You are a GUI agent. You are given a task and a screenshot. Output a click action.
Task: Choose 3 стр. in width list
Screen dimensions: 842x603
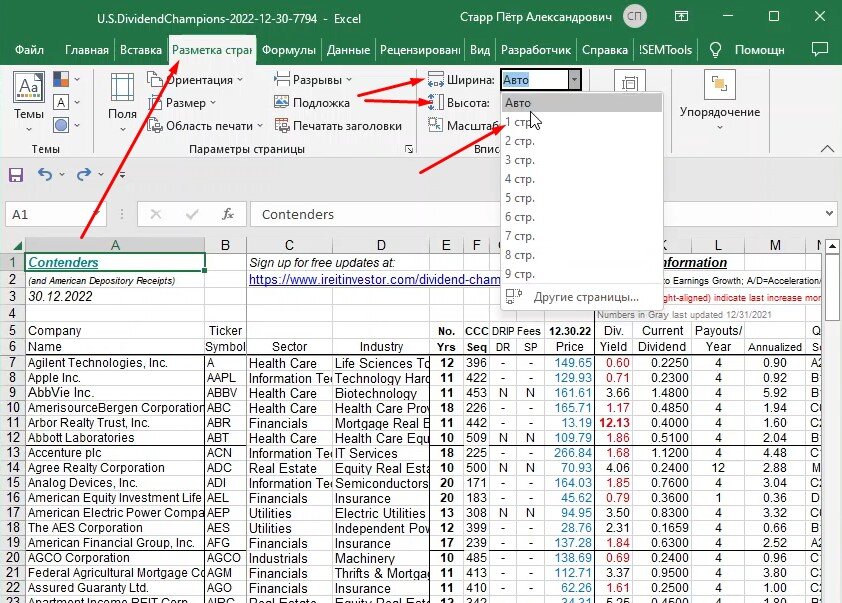(581, 160)
